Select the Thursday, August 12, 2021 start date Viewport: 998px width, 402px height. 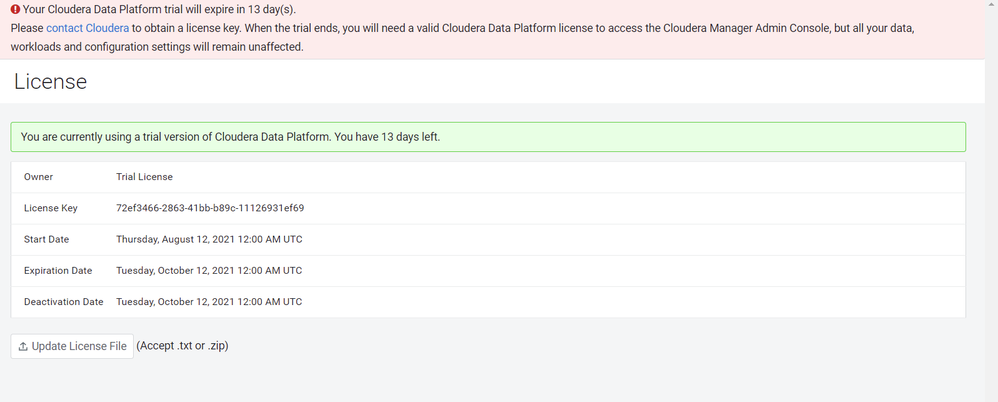[x=209, y=239]
